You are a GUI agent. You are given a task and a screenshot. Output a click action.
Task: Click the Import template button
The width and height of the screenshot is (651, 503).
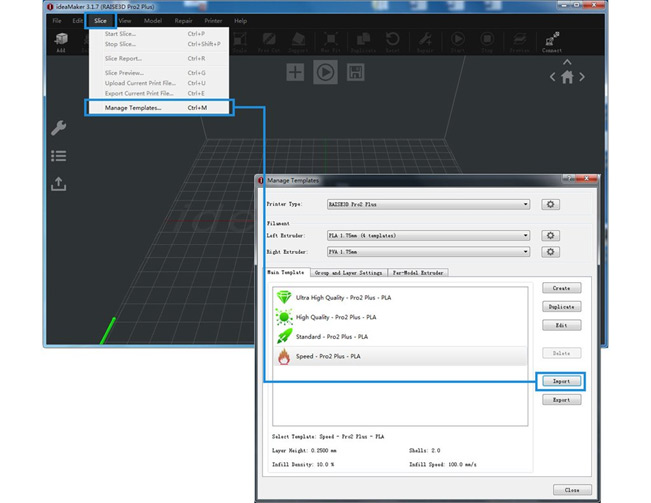pyautogui.click(x=561, y=381)
